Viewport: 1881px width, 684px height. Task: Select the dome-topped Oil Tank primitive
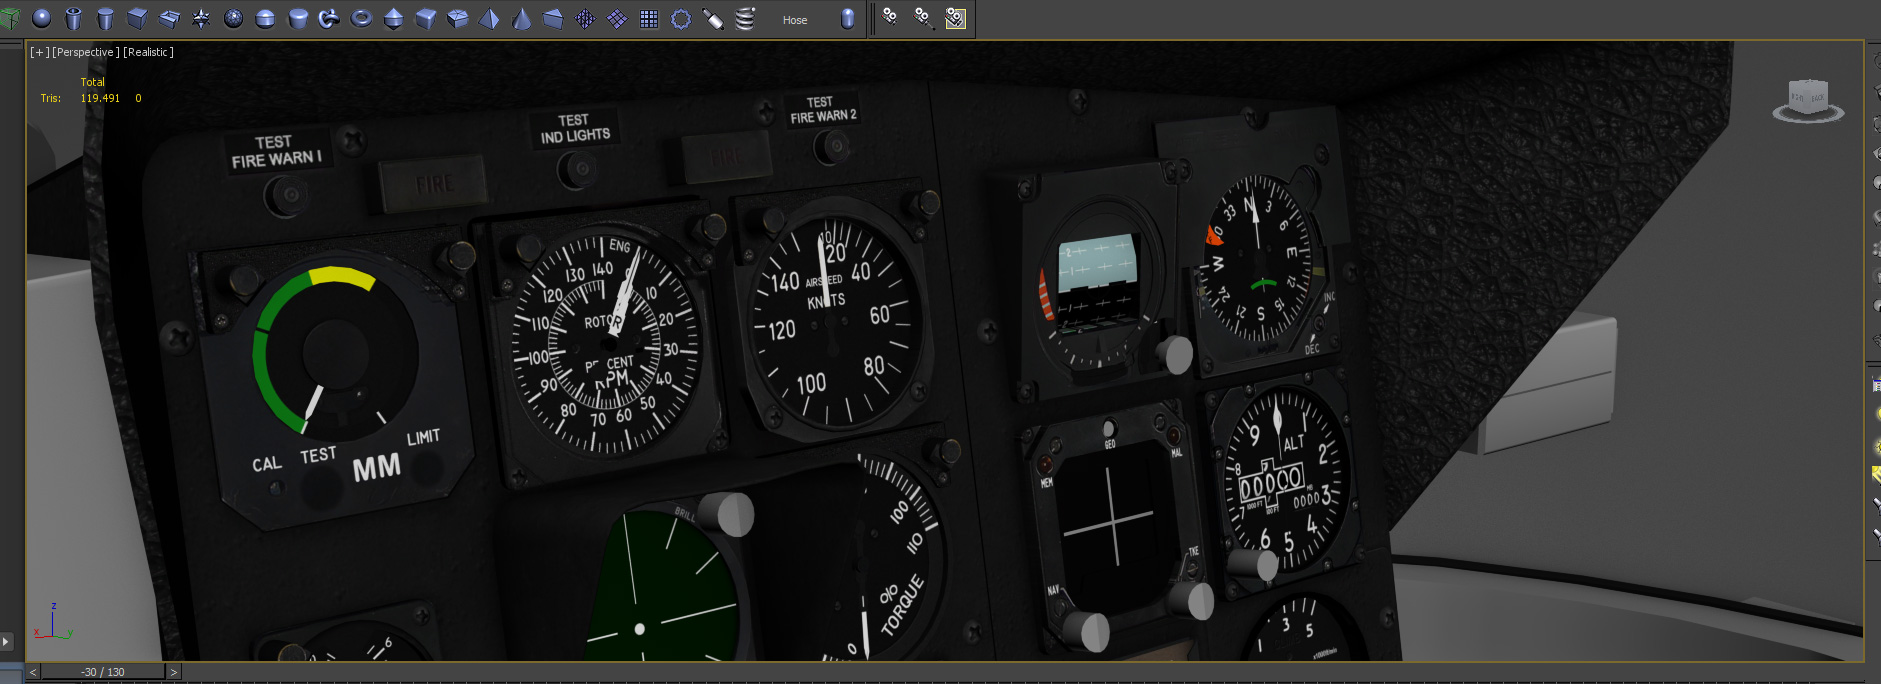pos(265,18)
